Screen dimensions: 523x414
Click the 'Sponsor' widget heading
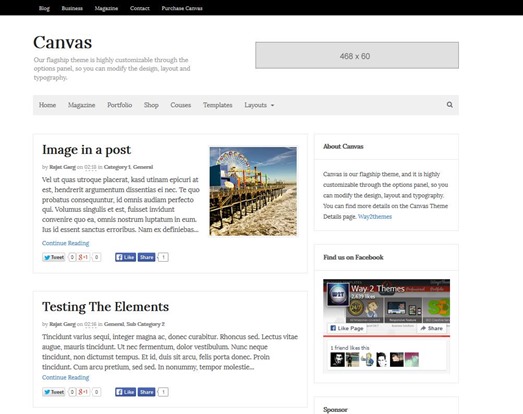click(x=335, y=410)
